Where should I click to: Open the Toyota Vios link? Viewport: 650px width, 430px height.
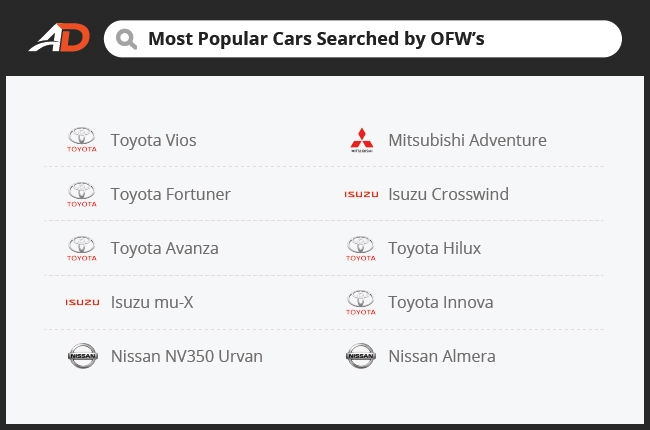(x=153, y=140)
